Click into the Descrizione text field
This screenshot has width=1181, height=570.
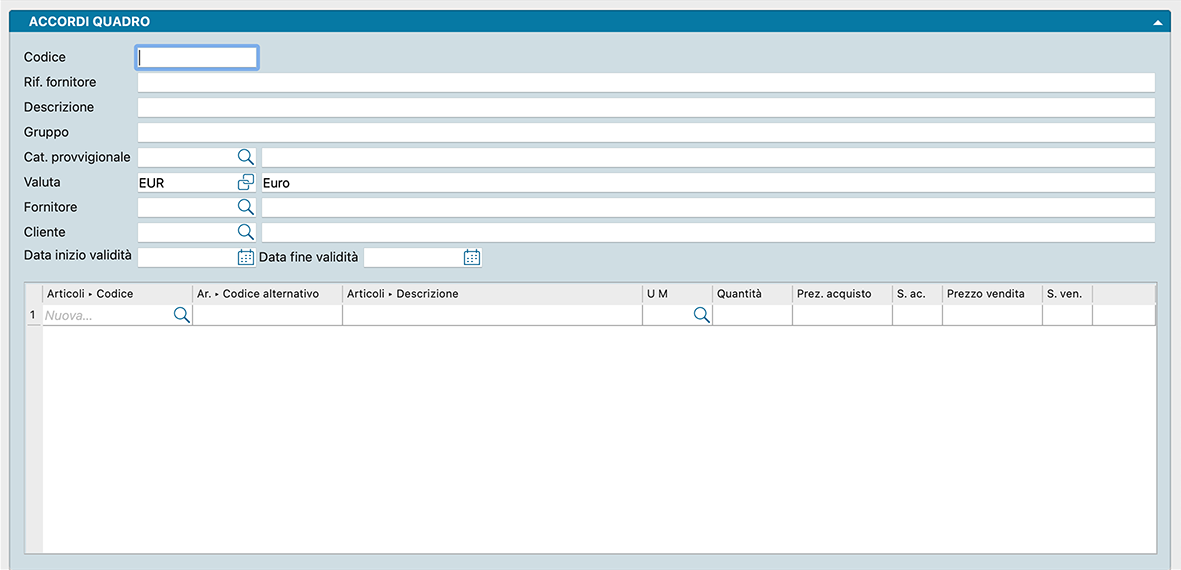pos(645,108)
